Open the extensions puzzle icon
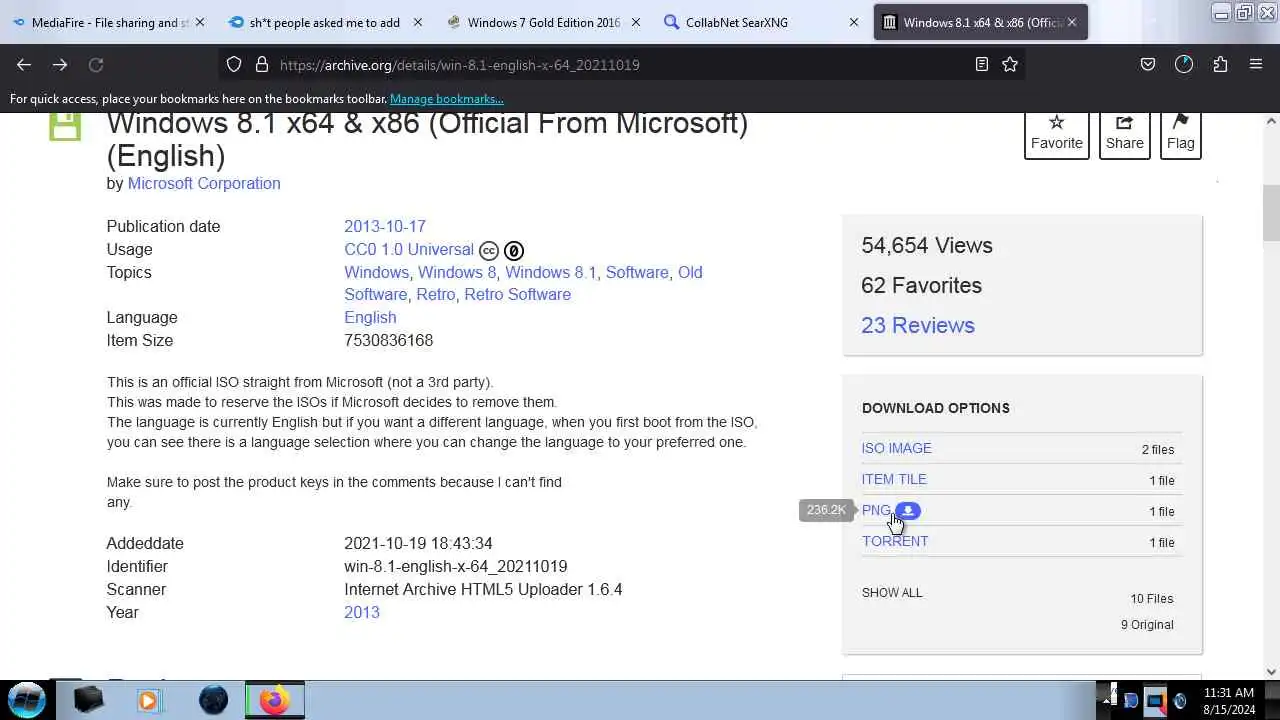 click(1220, 64)
